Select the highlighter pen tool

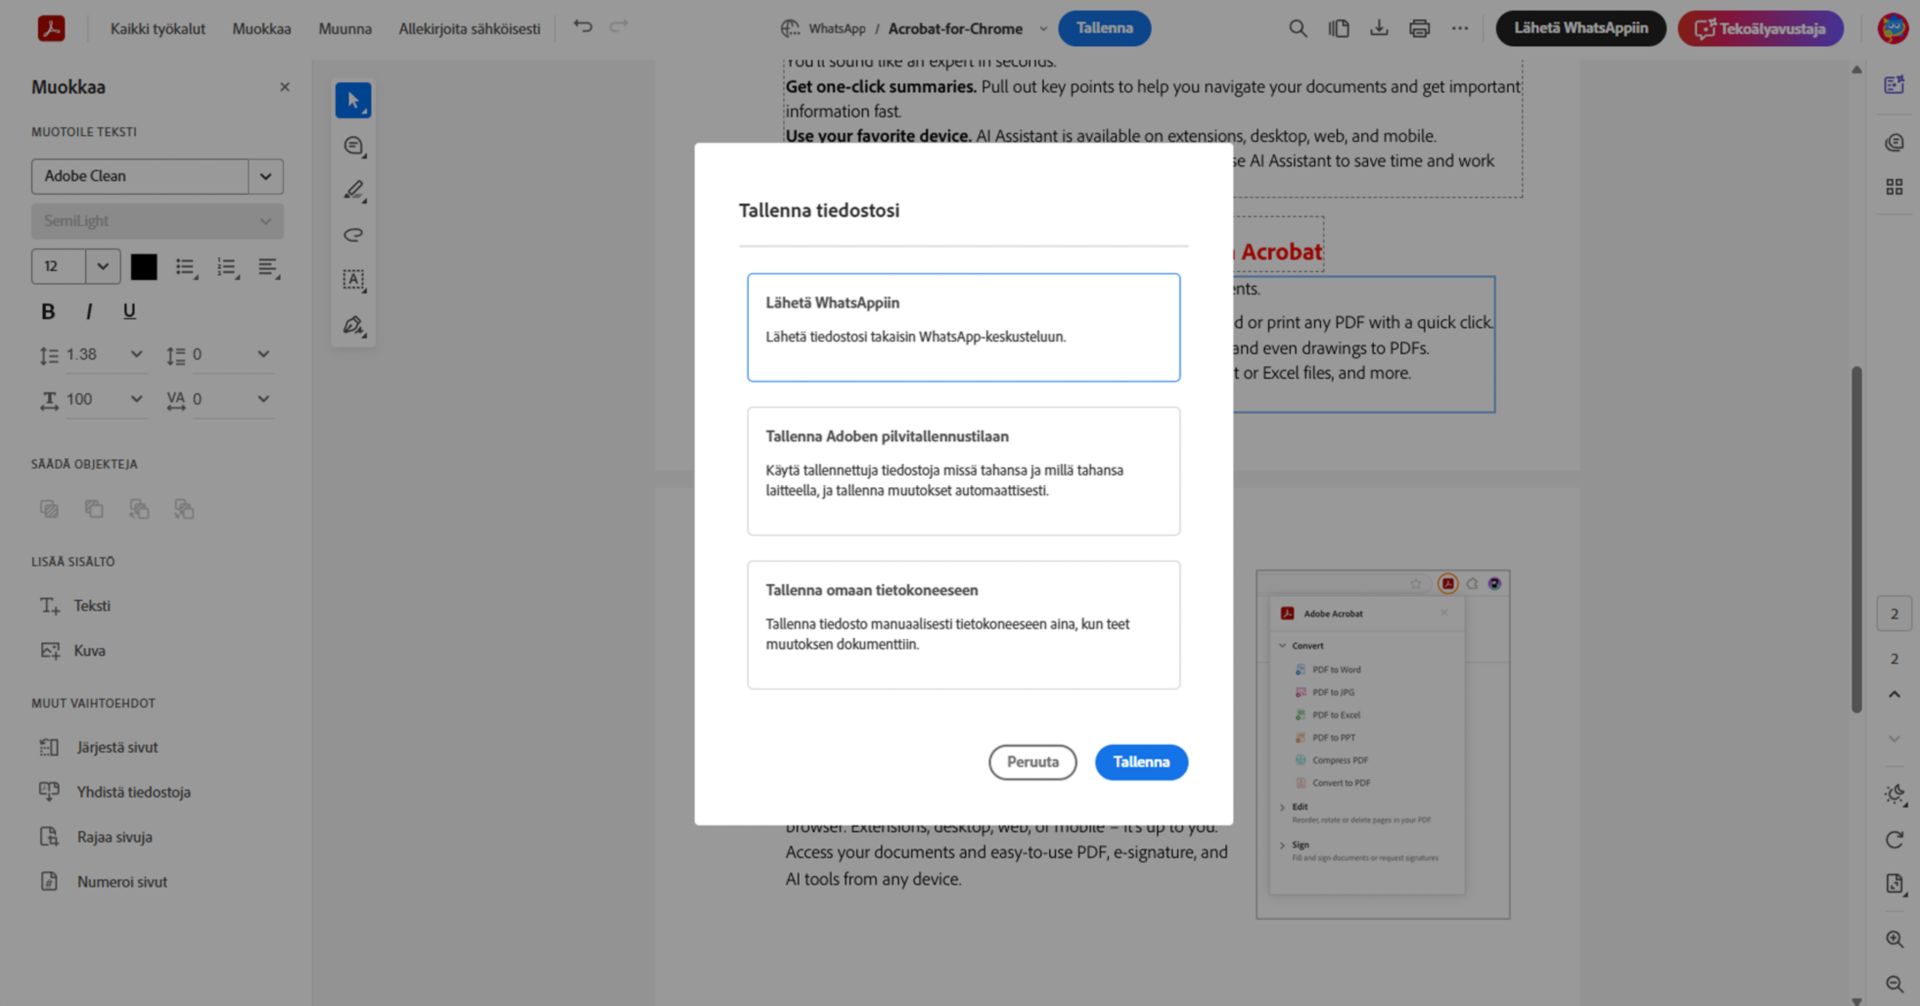click(x=353, y=190)
